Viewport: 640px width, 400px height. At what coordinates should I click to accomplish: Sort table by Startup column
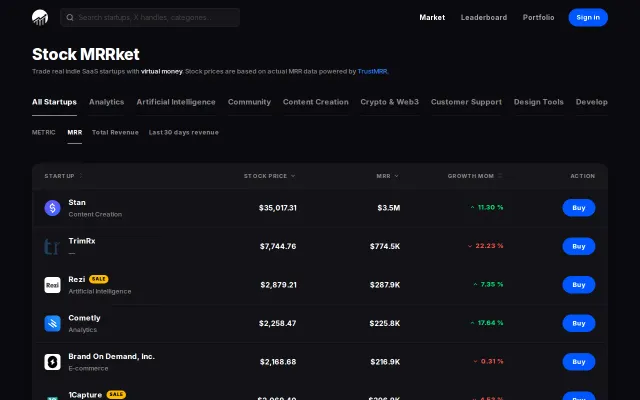[x=63, y=176]
